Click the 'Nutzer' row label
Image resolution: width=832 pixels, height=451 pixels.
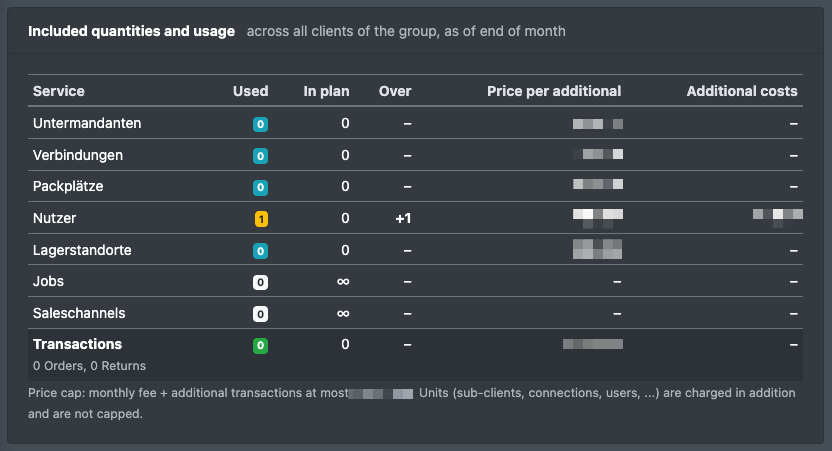[x=54, y=218]
